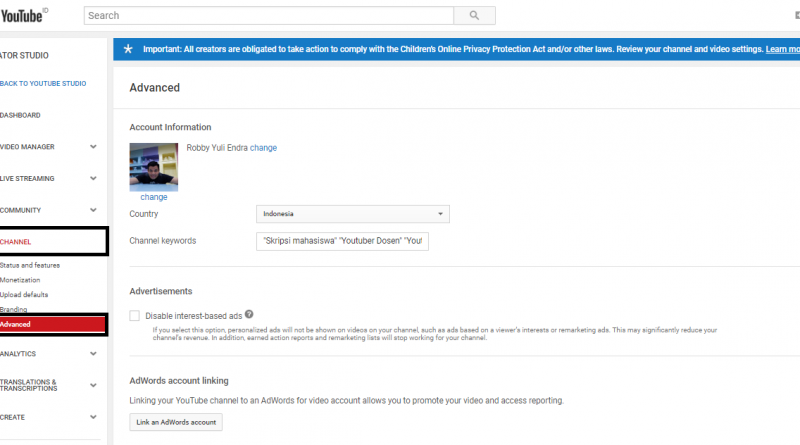Open the Dashboard menu item
Screen dimensions: 800x445
20,115
